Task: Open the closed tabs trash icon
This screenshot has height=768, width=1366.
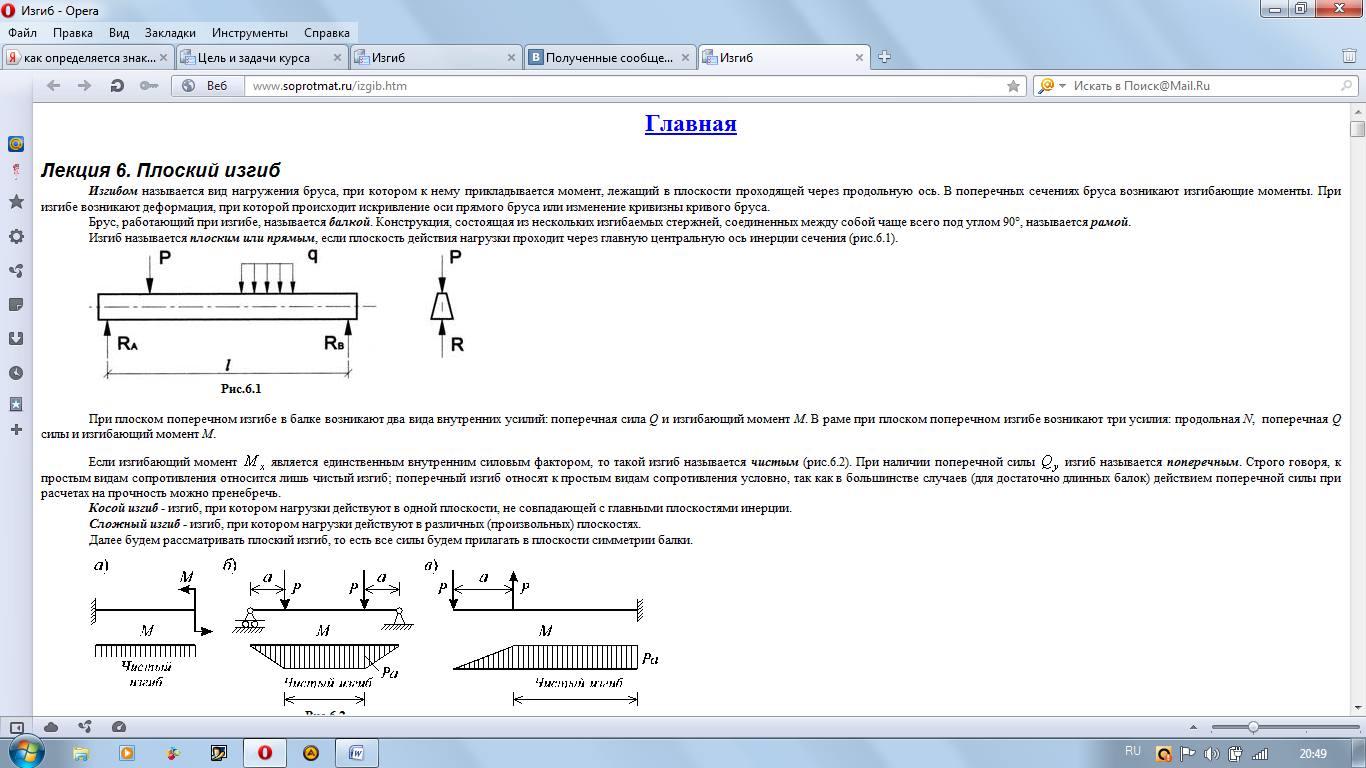Action: [x=1349, y=57]
